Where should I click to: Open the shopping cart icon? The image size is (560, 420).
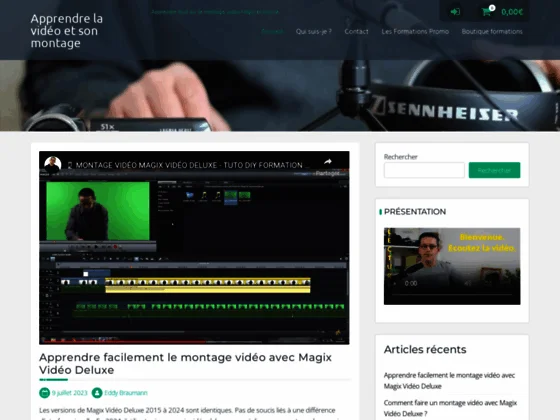point(486,12)
